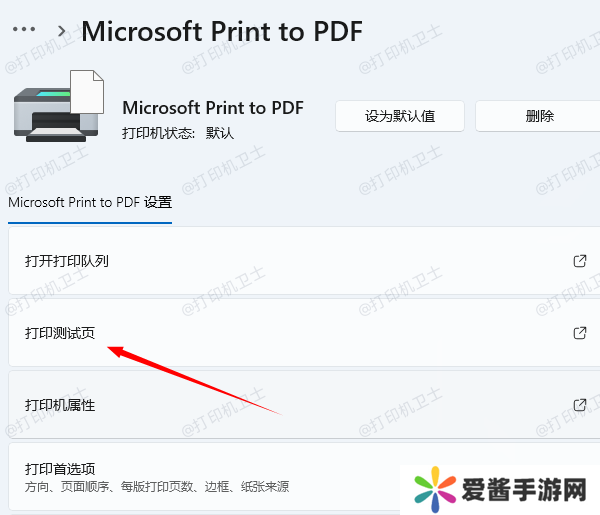The height and width of the screenshot is (515, 600).
Task: Open the 打印测试页 option
Action: tap(304, 332)
